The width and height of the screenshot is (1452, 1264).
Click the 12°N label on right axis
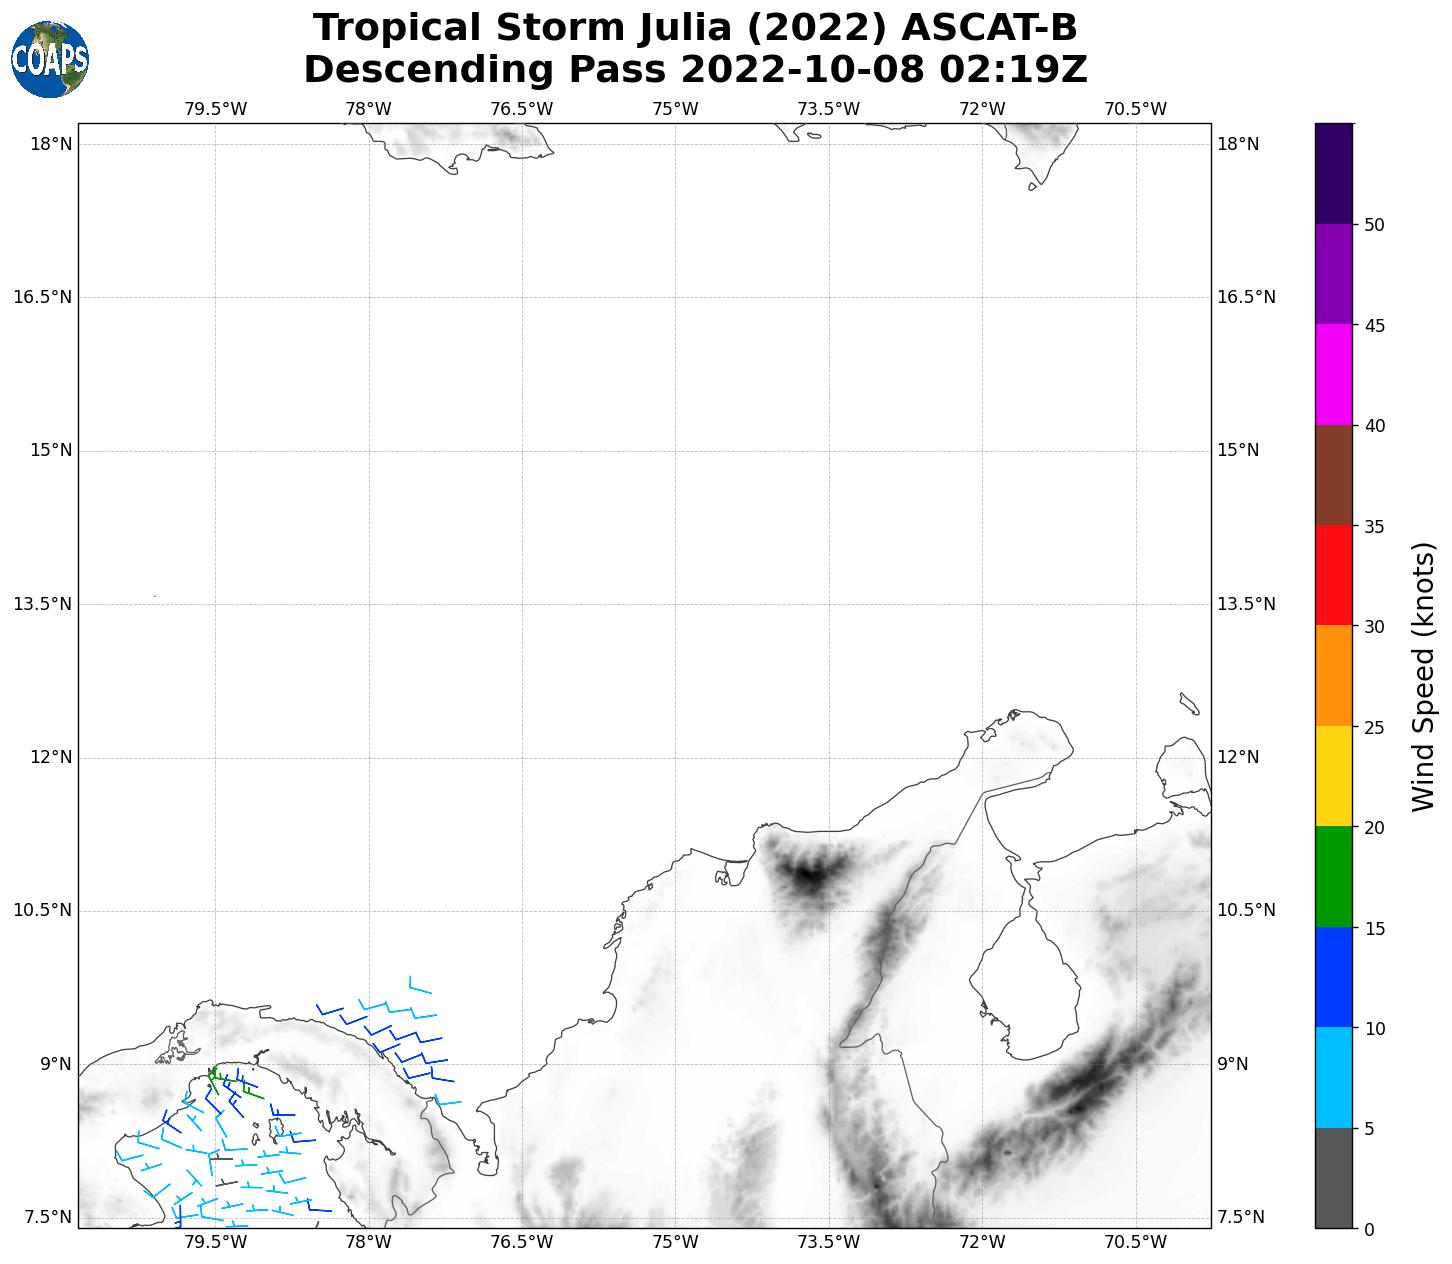point(1238,757)
